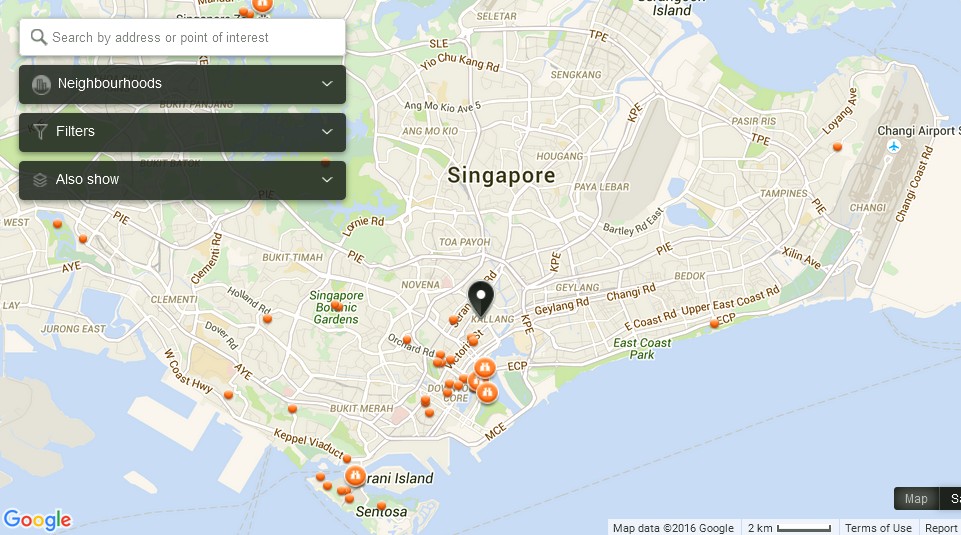
Task: Click the orange dot near Holland Rd
Action: click(x=267, y=319)
